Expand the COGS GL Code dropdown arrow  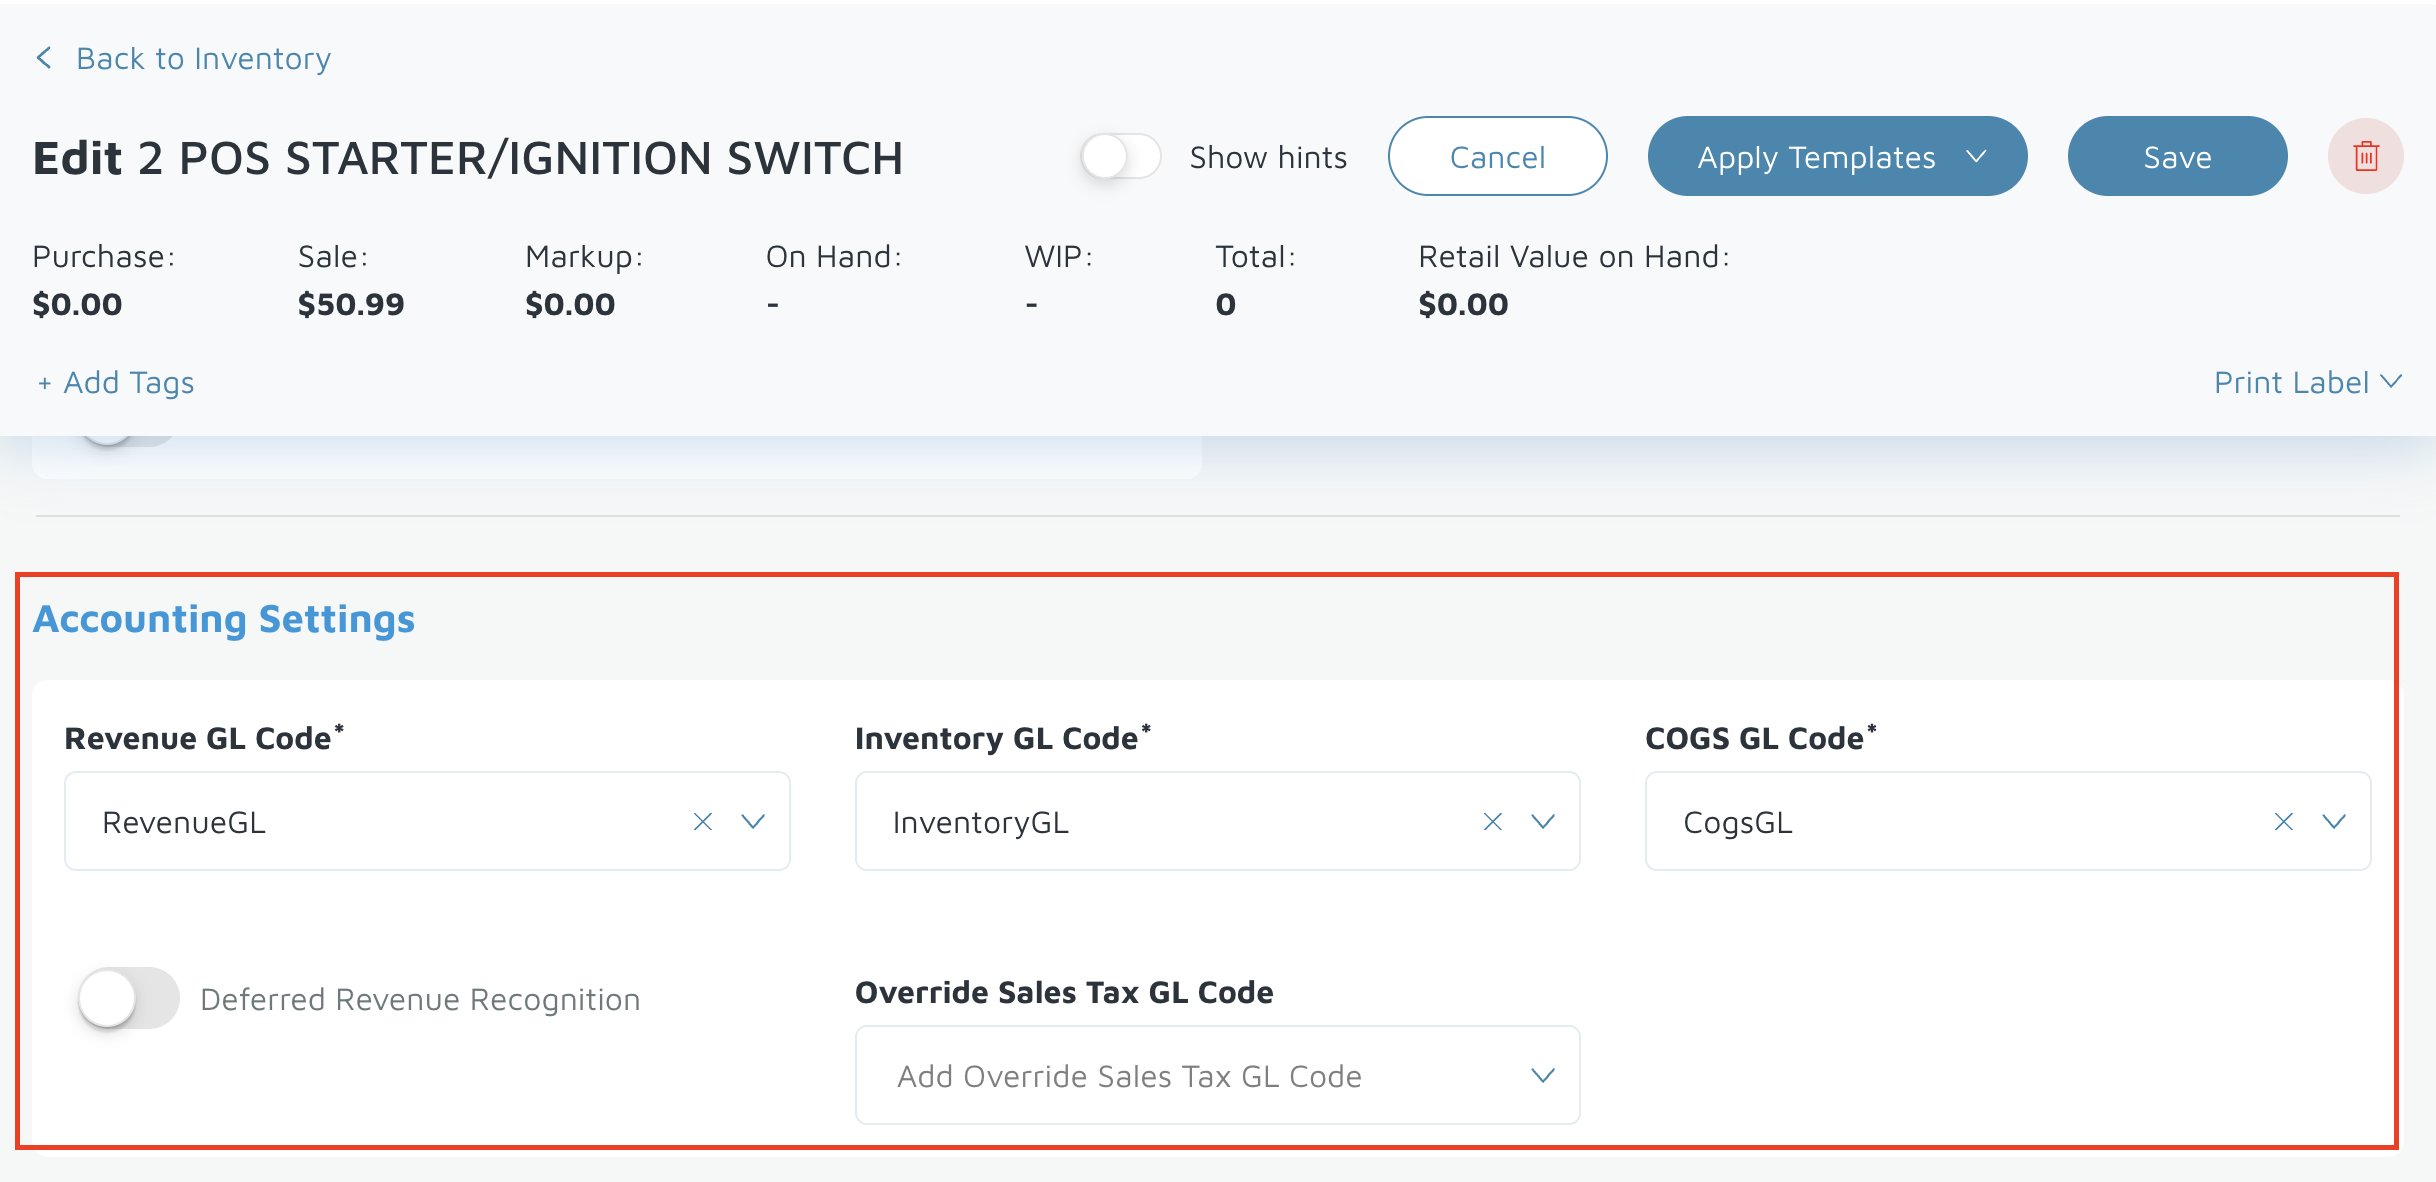tap(2334, 822)
